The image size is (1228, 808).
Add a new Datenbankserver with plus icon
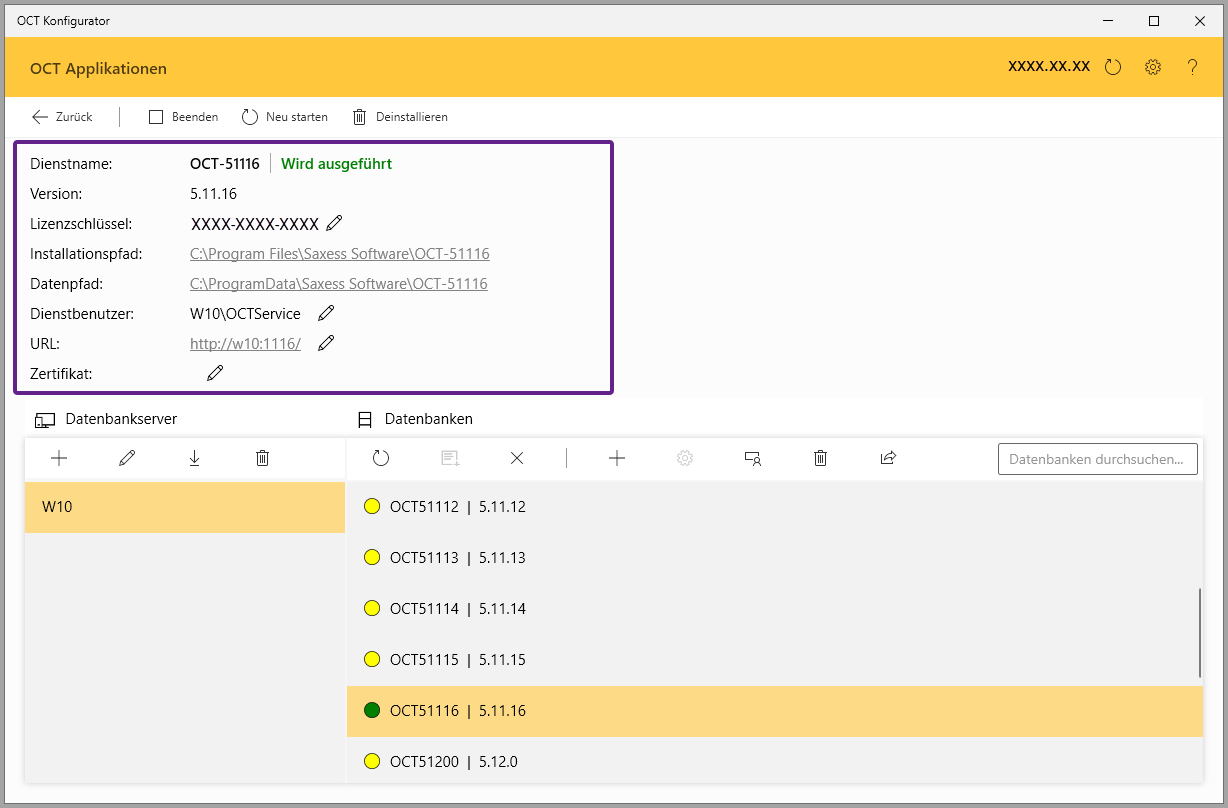(59, 458)
